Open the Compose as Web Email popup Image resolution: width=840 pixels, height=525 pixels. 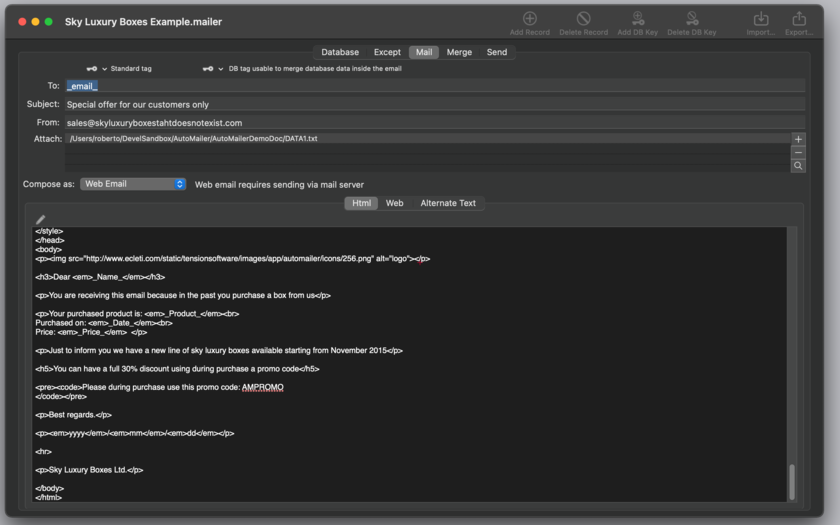(x=133, y=184)
